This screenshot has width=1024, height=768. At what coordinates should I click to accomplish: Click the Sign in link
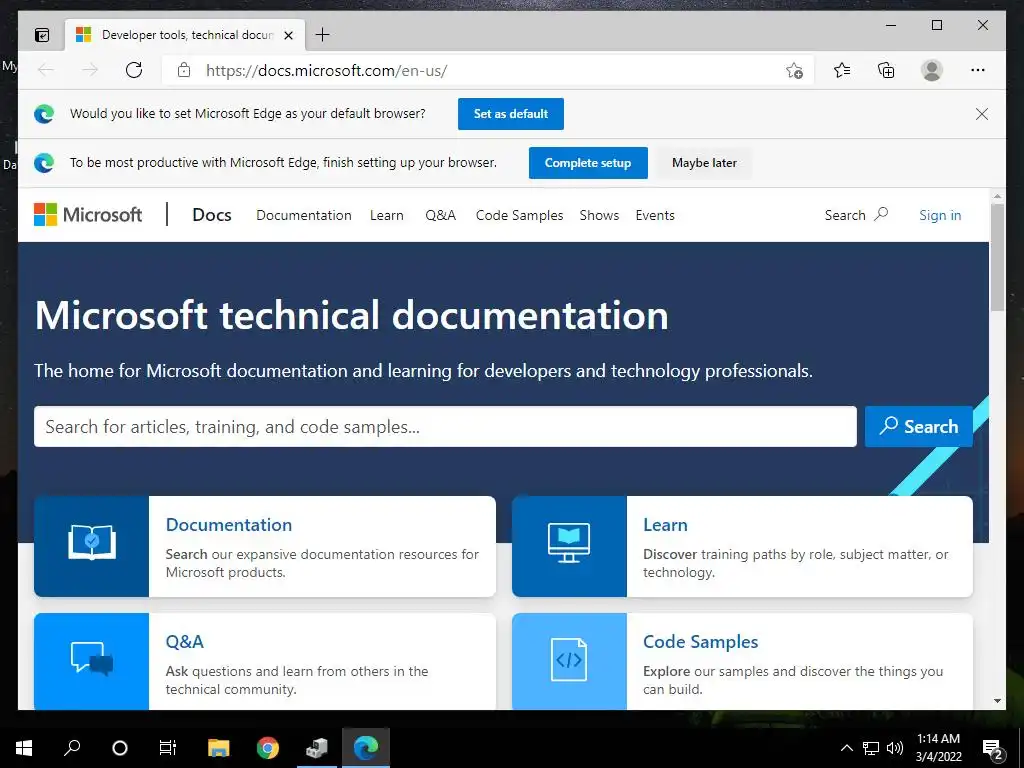pos(940,216)
